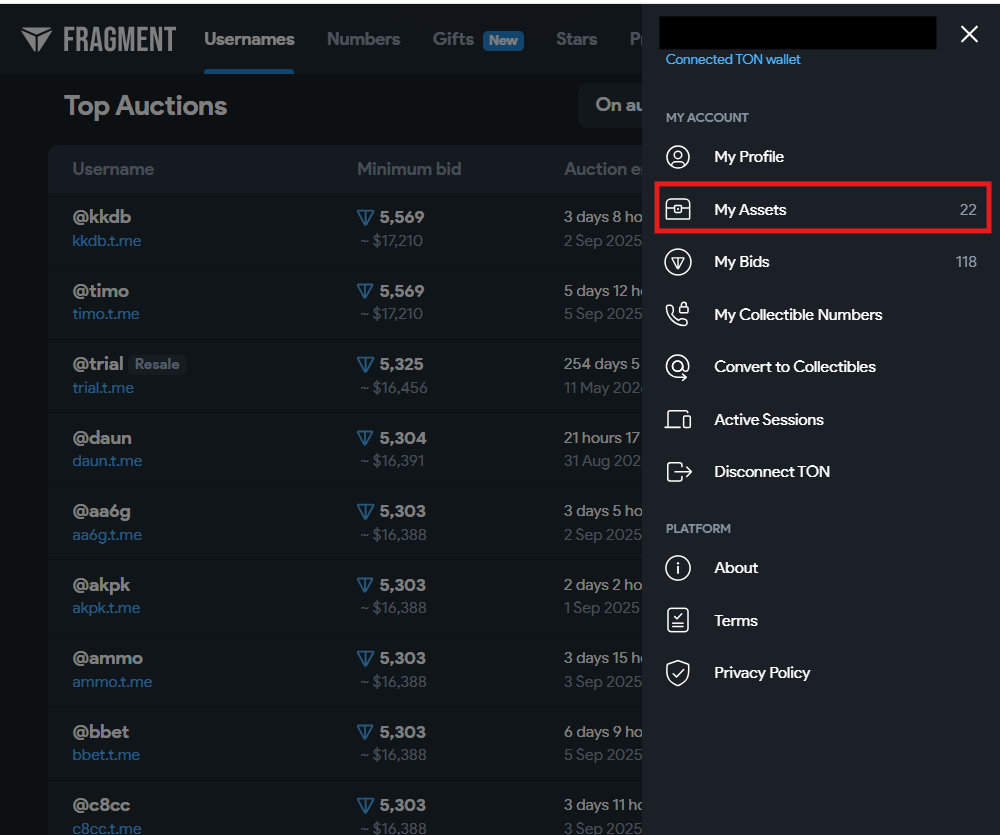Click the Privacy Policy shield icon
Image resolution: width=1000 pixels, height=835 pixels.
pyautogui.click(x=678, y=673)
